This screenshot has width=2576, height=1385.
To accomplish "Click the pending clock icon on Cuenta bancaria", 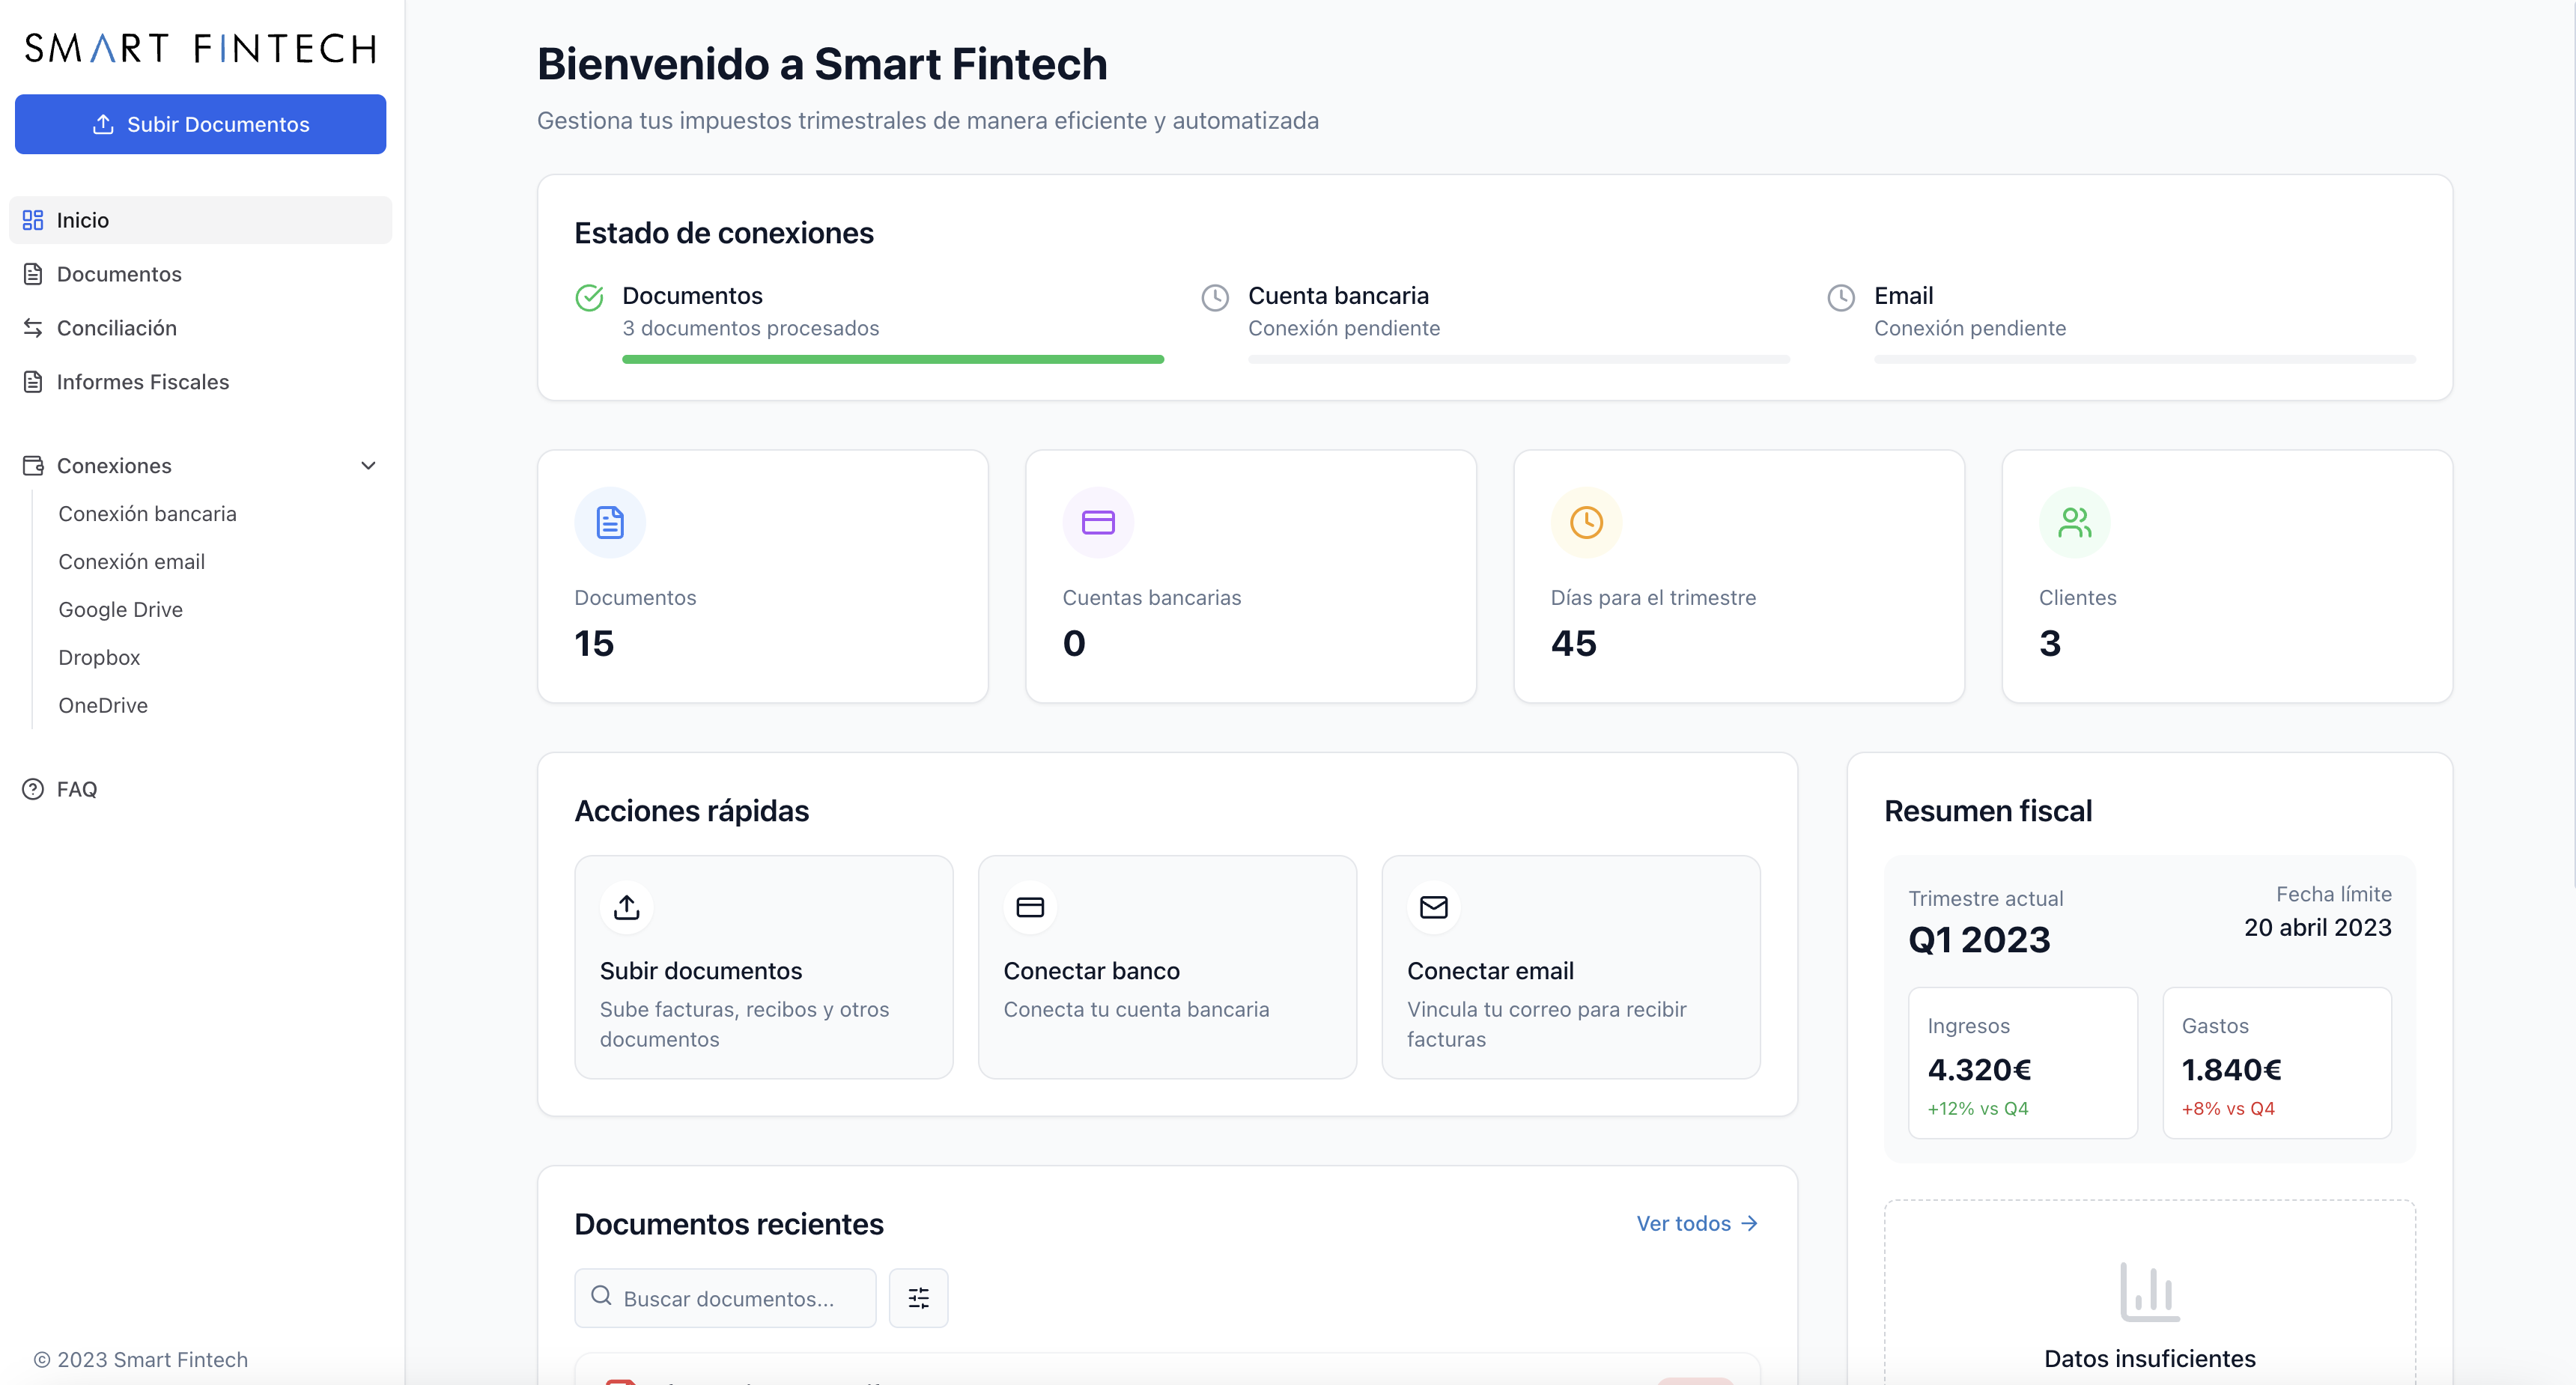I will click(1215, 297).
